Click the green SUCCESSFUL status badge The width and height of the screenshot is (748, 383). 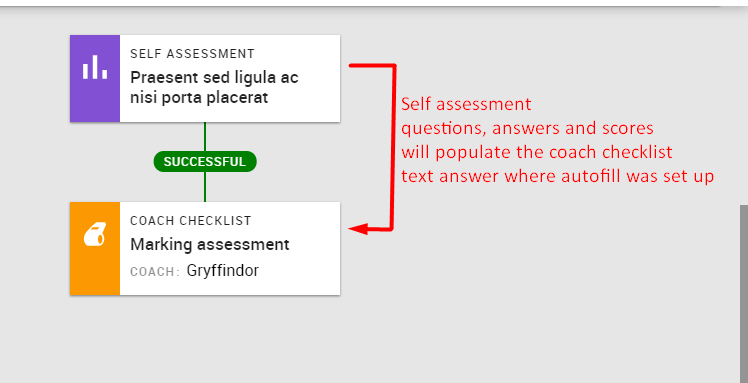point(205,162)
